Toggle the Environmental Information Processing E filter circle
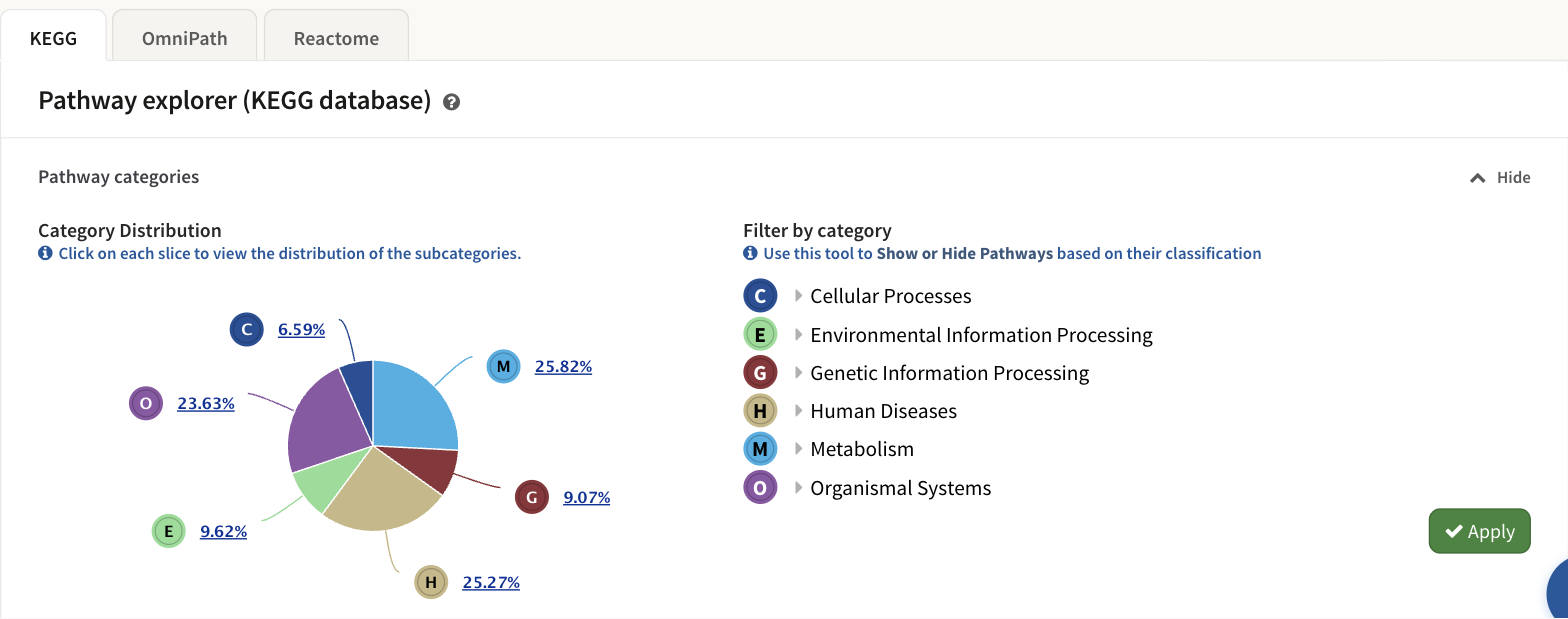This screenshot has width=1568, height=619. coord(760,334)
